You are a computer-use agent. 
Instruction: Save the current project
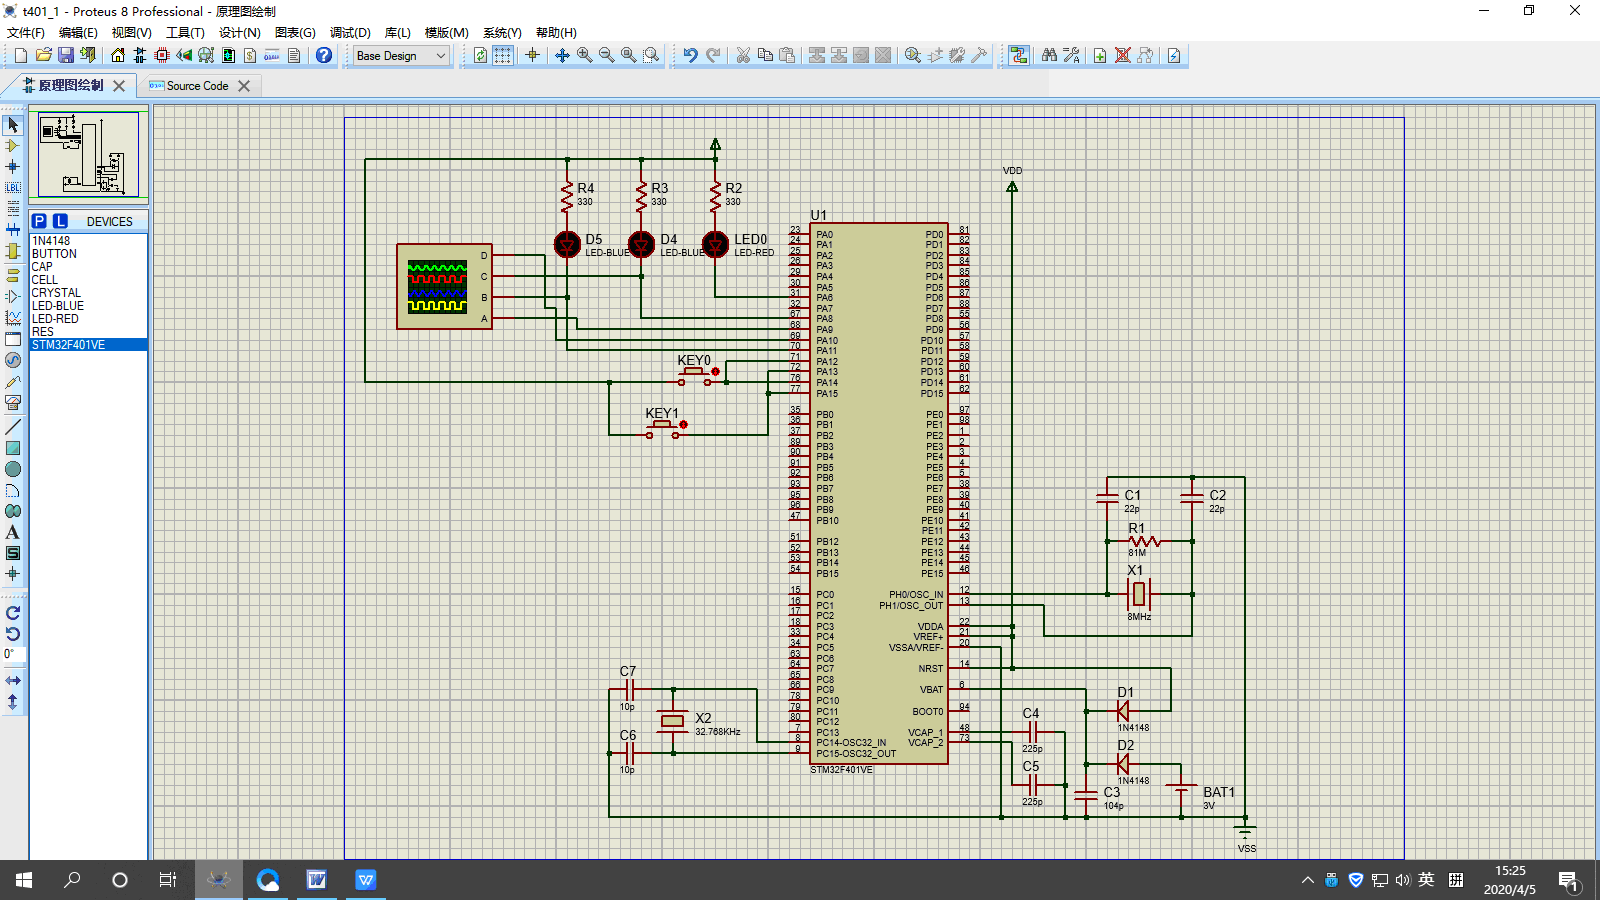coord(64,55)
